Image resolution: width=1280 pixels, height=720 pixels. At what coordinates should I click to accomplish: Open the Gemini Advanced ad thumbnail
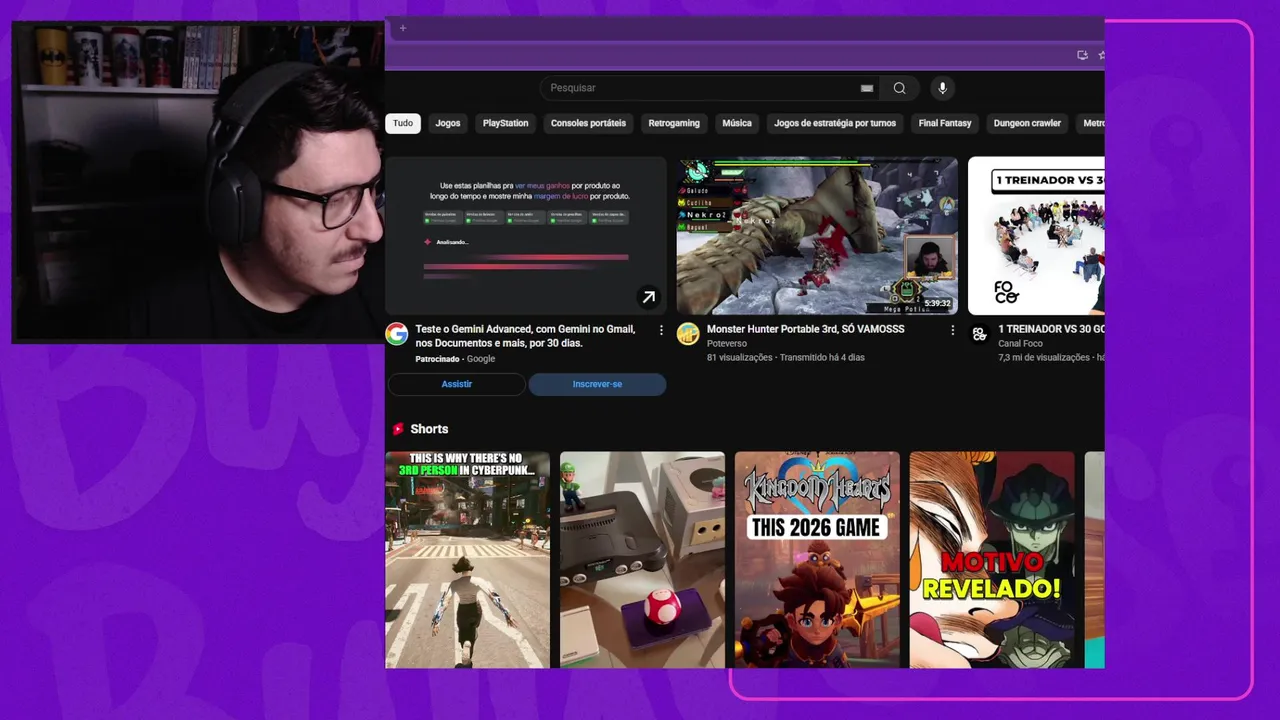pyautogui.click(x=526, y=235)
